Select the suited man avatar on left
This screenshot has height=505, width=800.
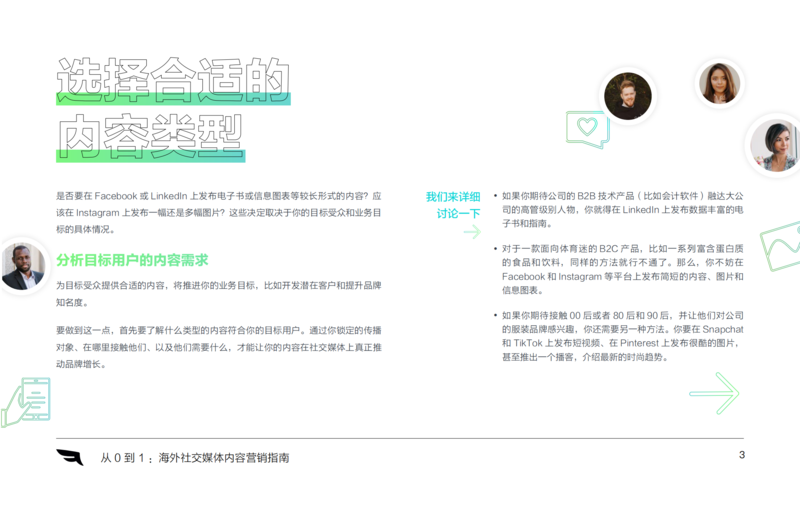point(22,266)
